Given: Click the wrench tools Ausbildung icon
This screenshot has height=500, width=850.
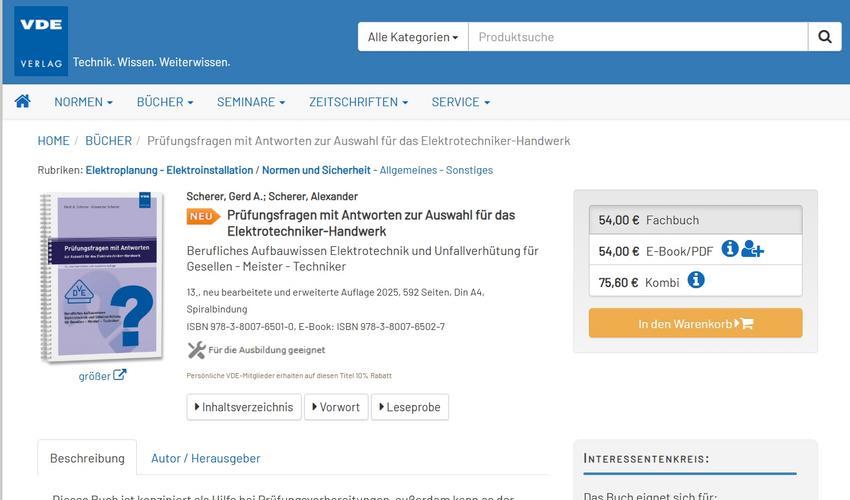Looking at the screenshot, I should tap(196, 350).
